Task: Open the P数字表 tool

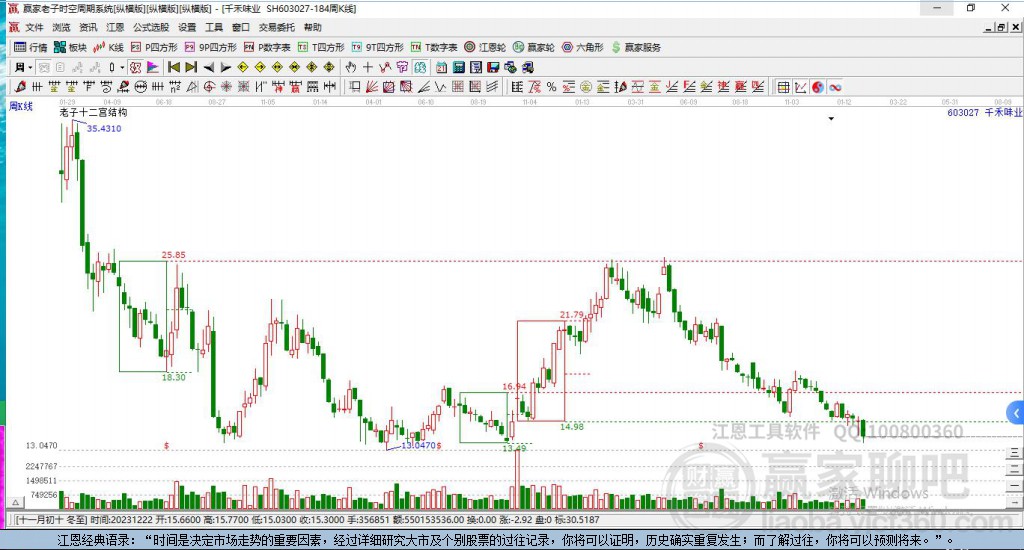Action: pos(267,47)
